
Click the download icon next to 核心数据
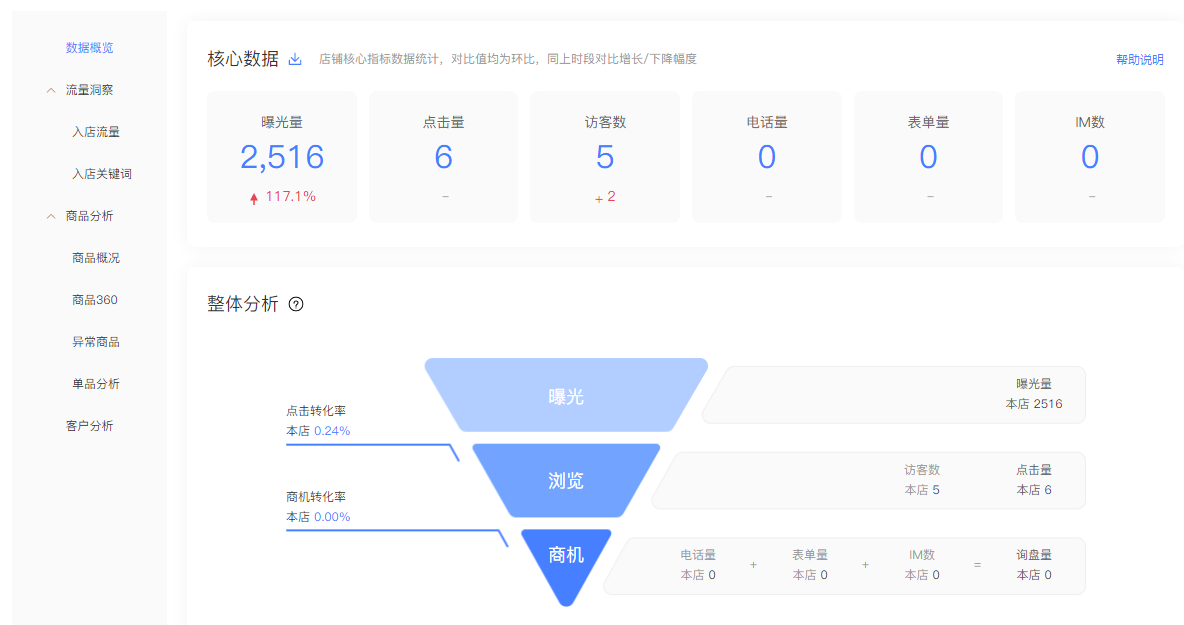tap(294, 59)
